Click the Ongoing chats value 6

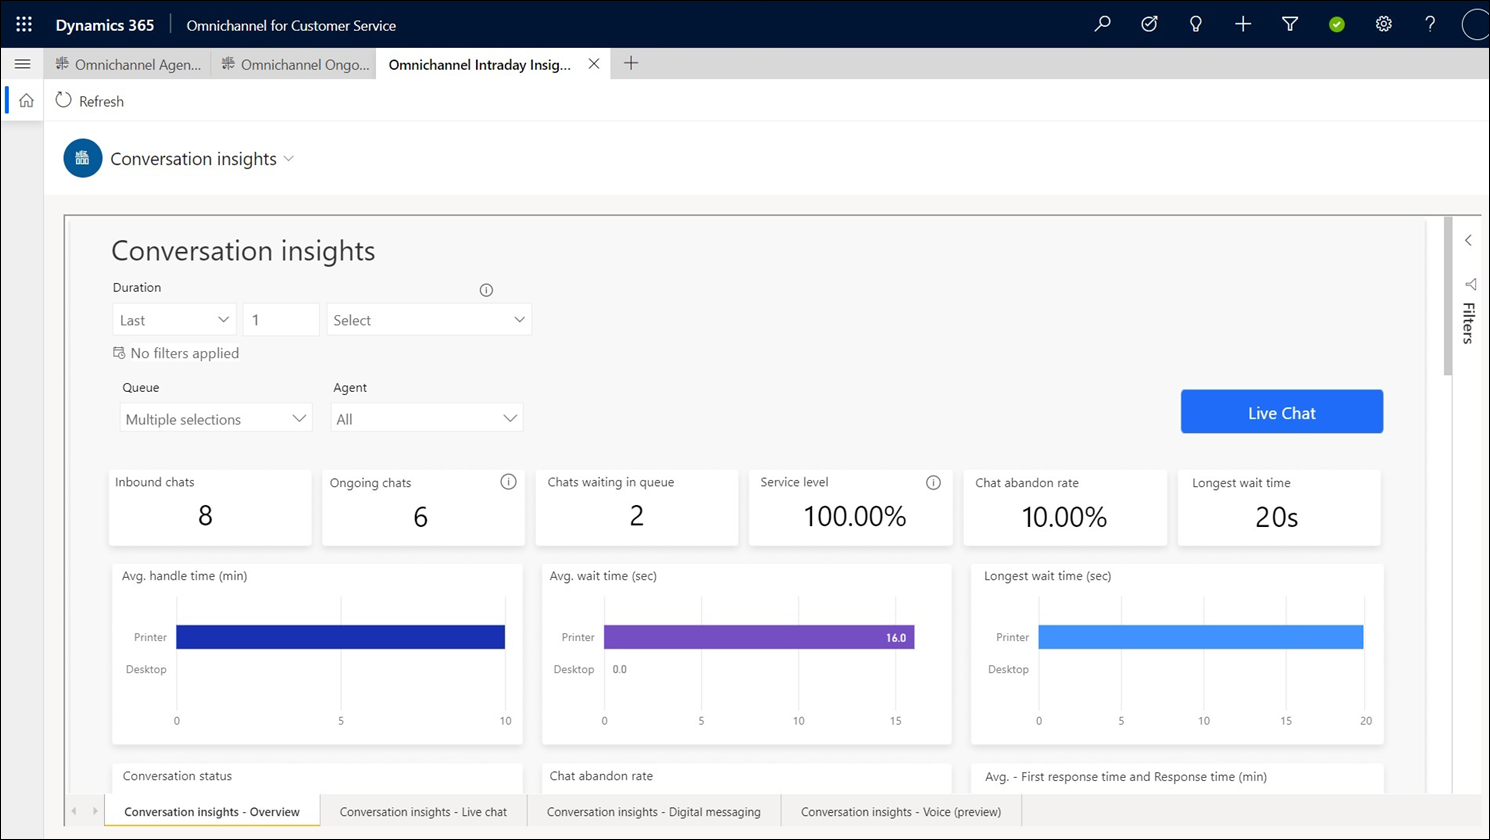pyautogui.click(x=421, y=517)
